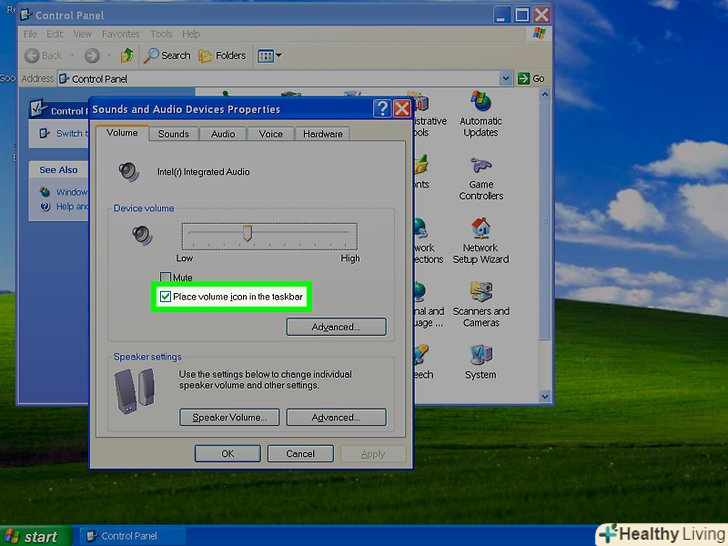Click Advanced button under Device volume

point(336,327)
